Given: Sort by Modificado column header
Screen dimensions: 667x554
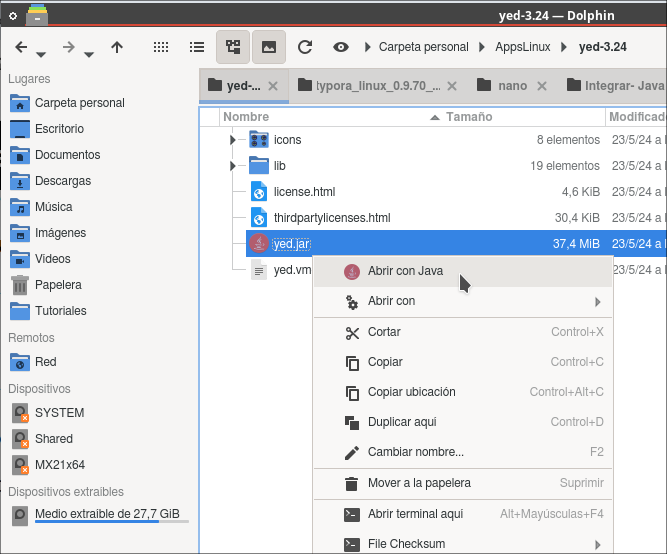Looking at the screenshot, I should click(x=636, y=117).
